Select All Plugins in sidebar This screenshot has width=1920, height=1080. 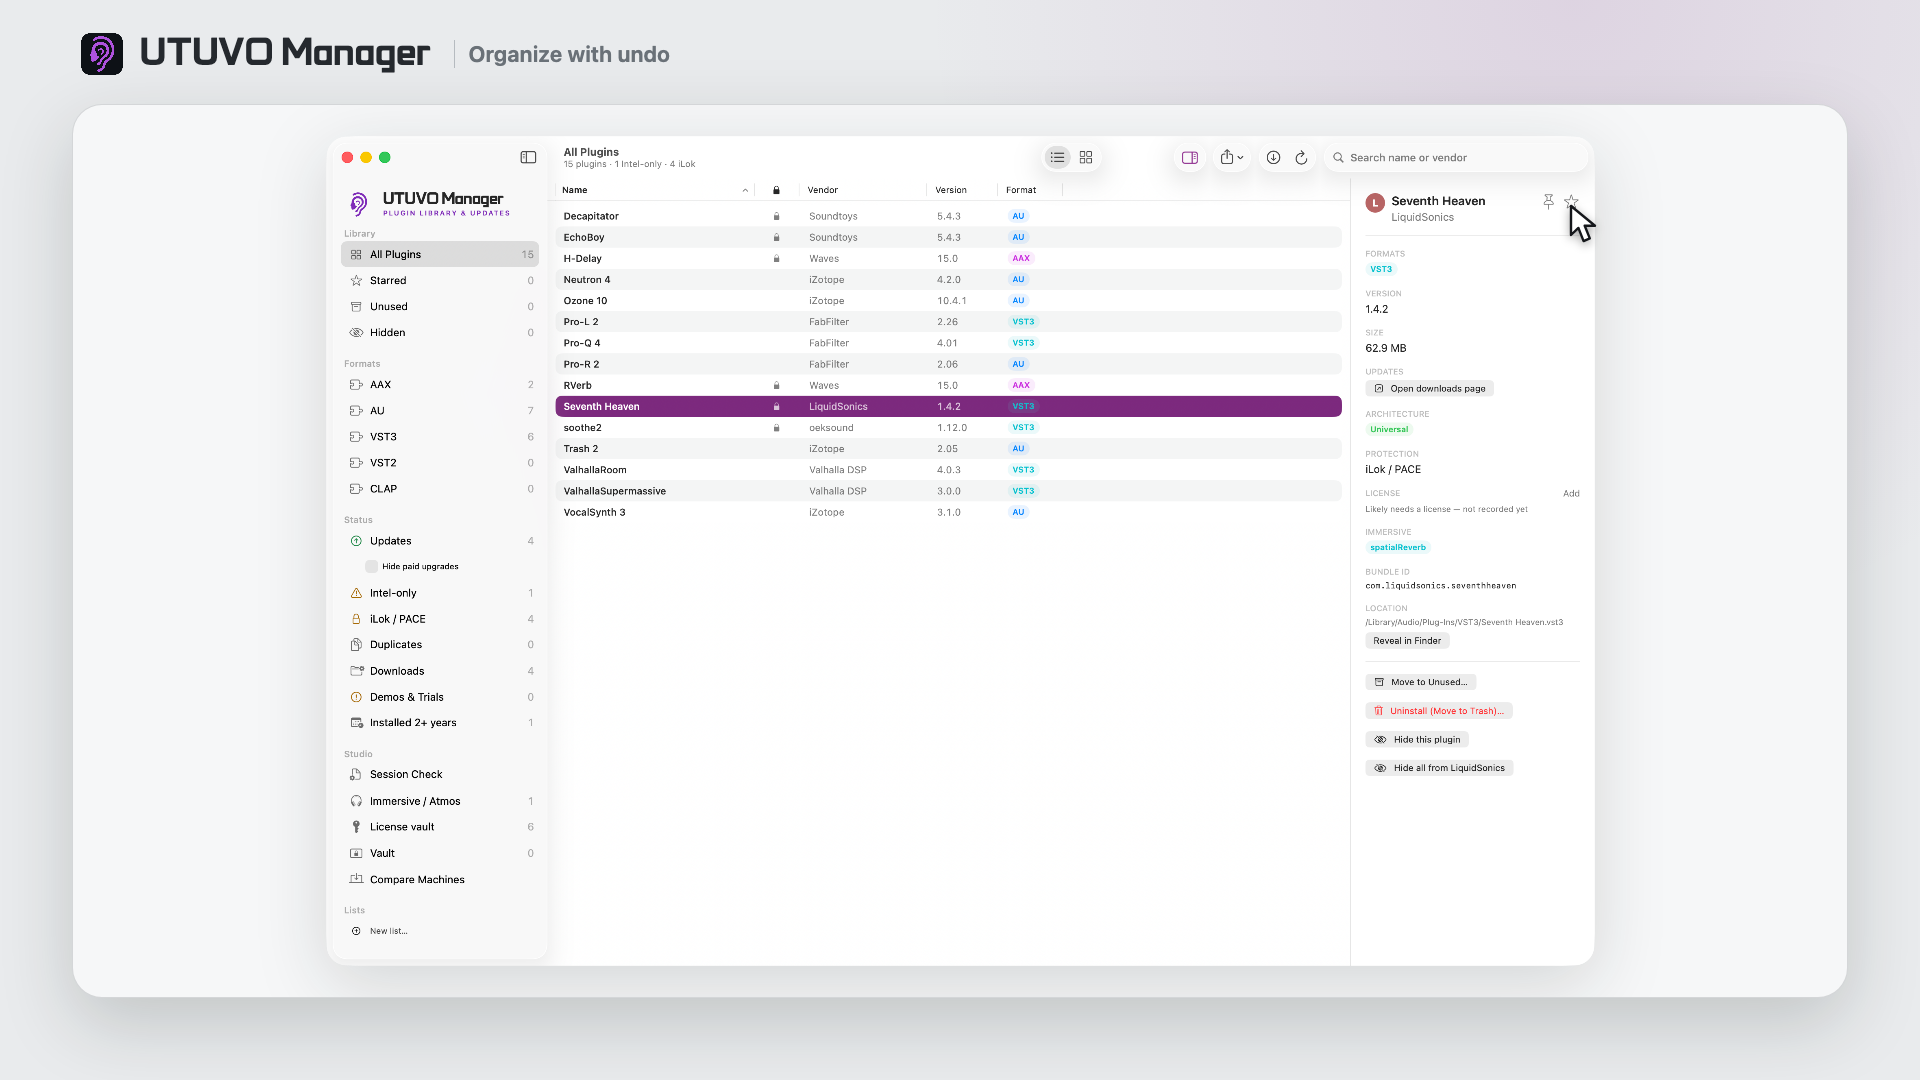(440, 254)
